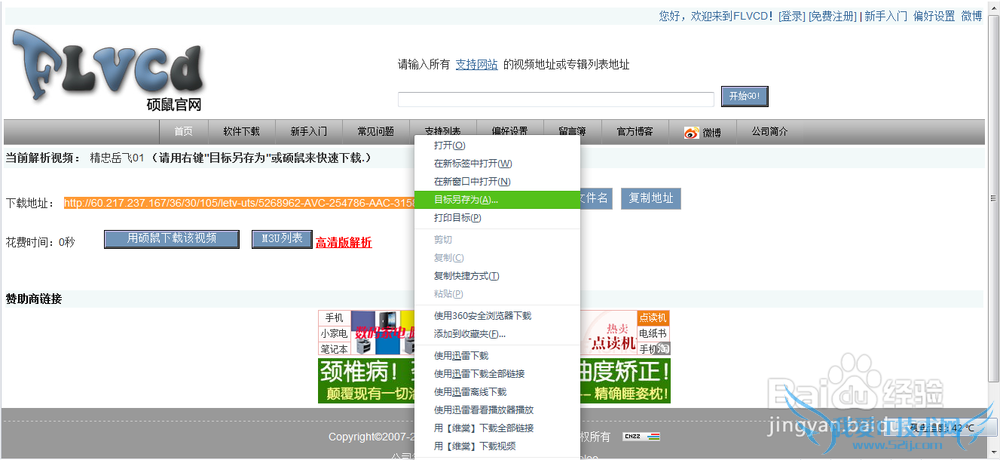This screenshot has height=460, width=1000.
Task: Click the page vertical scrollbar
Action: point(994,198)
